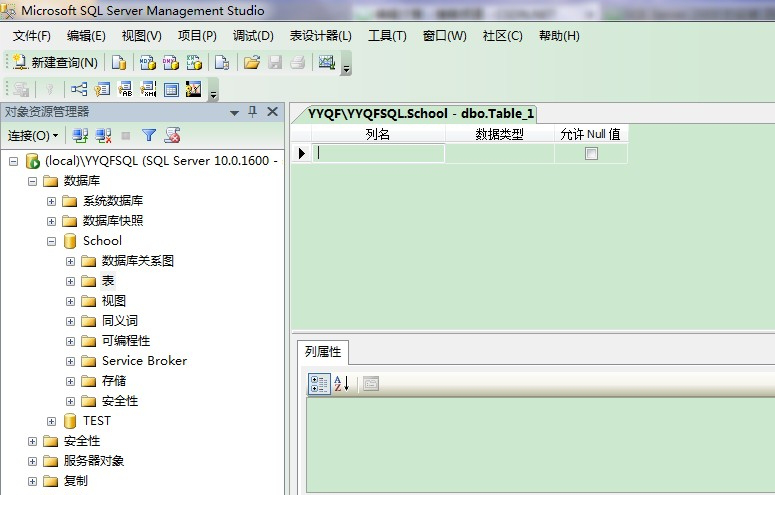Screen dimensions: 775x514
Task: Select the 服务器对象 tree item
Action: (x=93, y=461)
